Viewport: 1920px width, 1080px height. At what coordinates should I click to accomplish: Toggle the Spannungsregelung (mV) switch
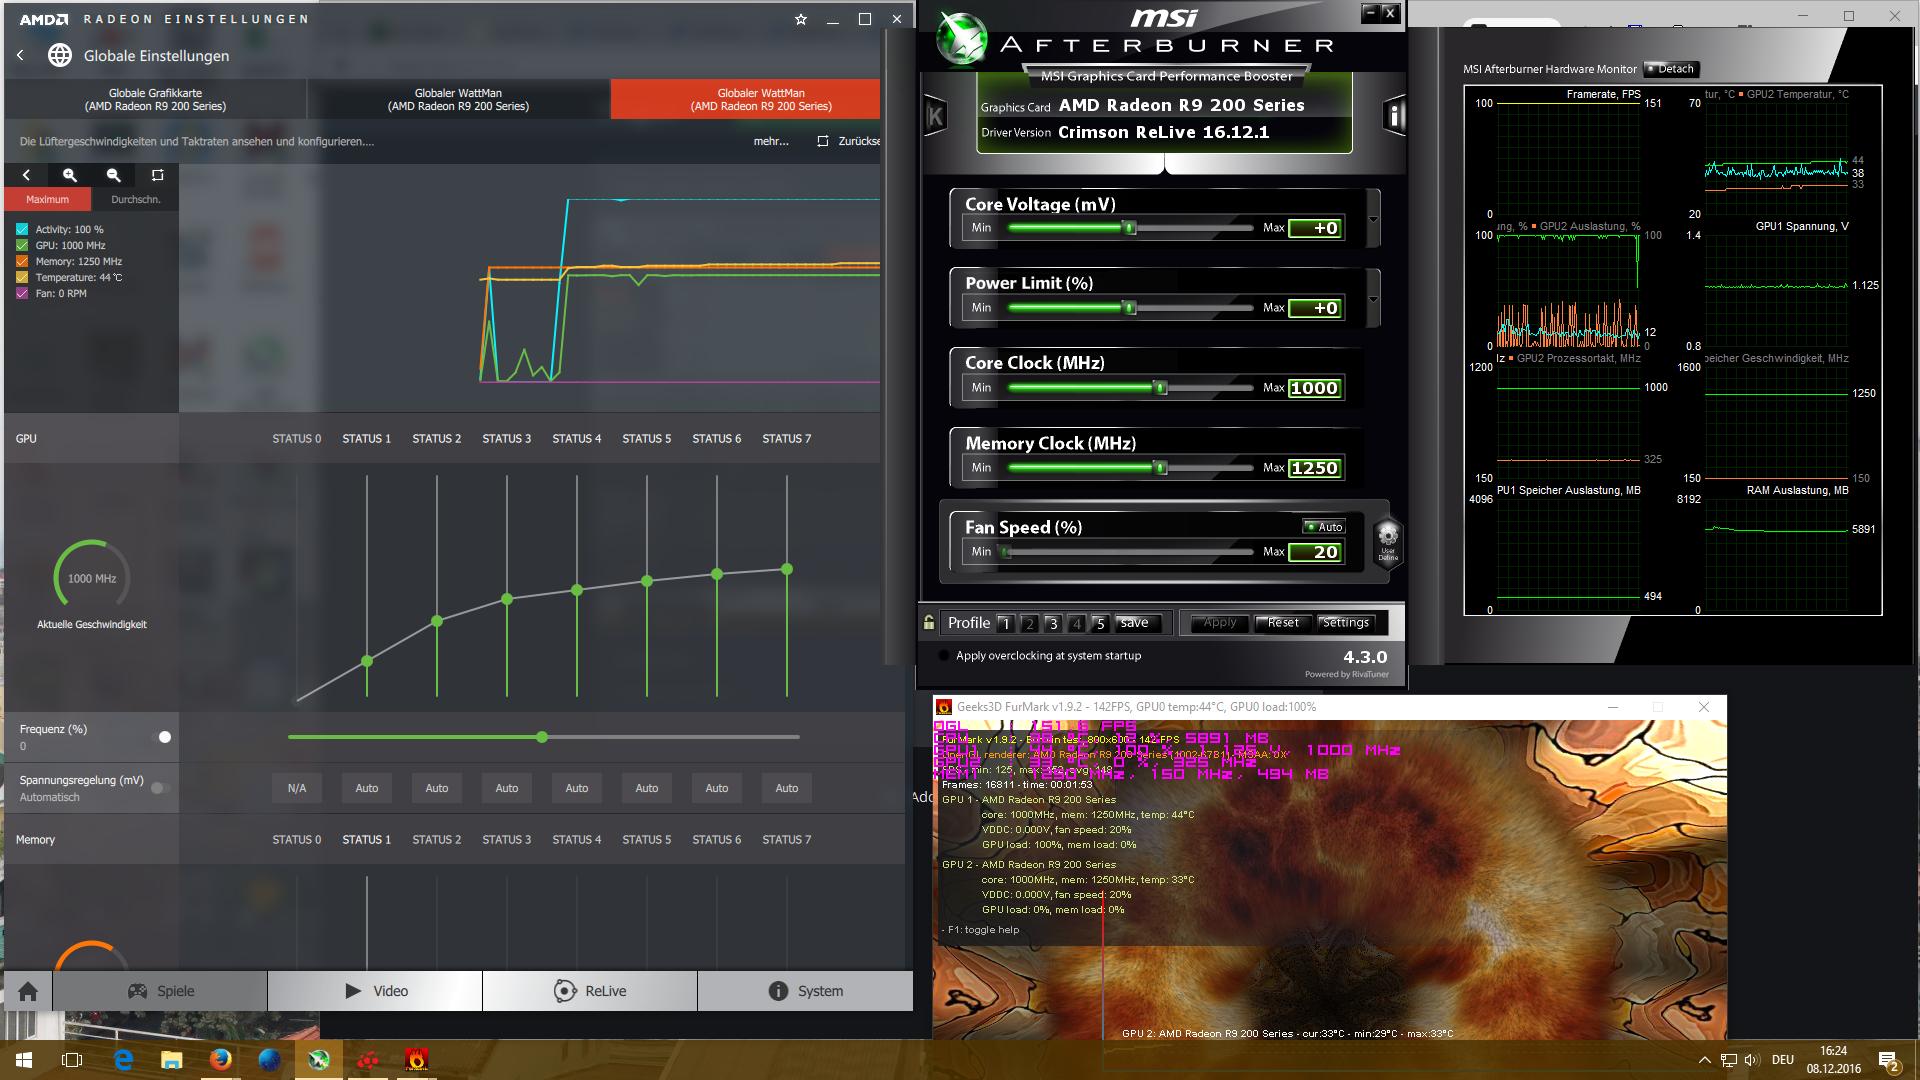160,788
